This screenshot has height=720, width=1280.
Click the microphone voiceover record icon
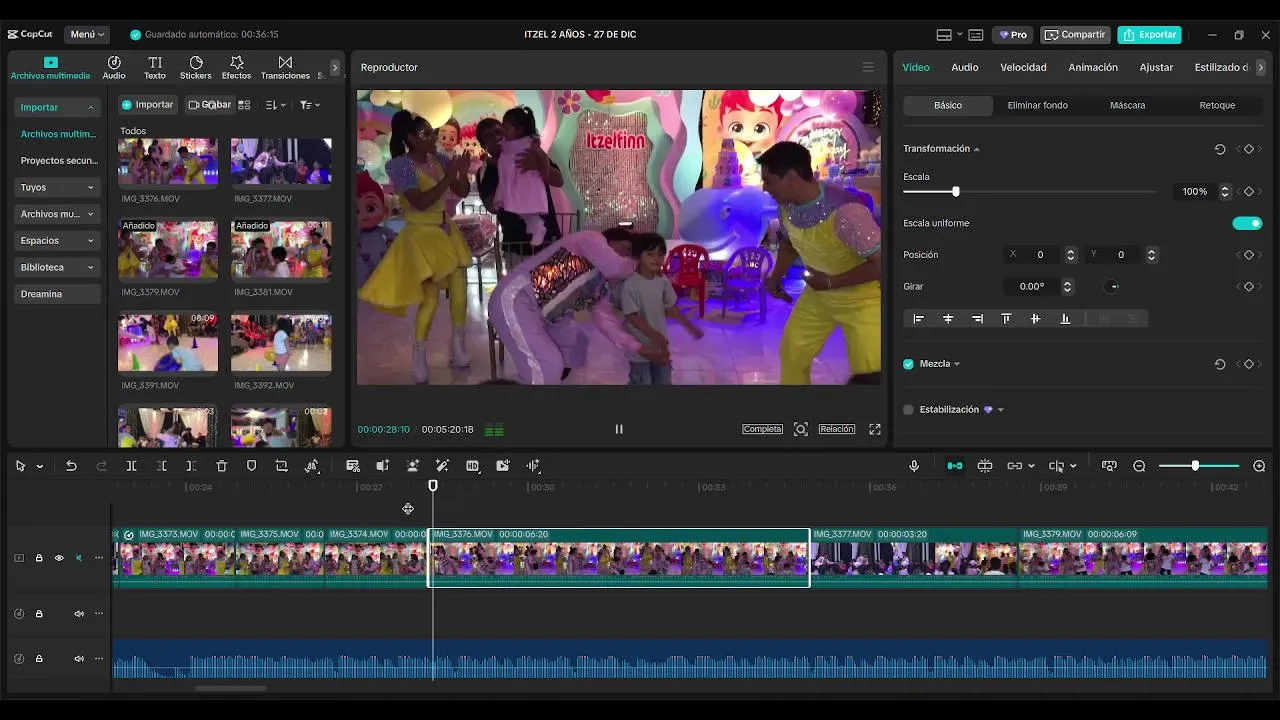(x=914, y=466)
